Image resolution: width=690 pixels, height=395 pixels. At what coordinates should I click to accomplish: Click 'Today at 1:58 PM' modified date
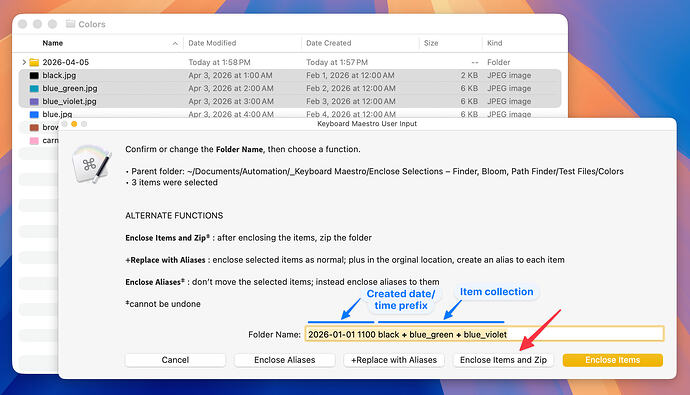pos(219,62)
